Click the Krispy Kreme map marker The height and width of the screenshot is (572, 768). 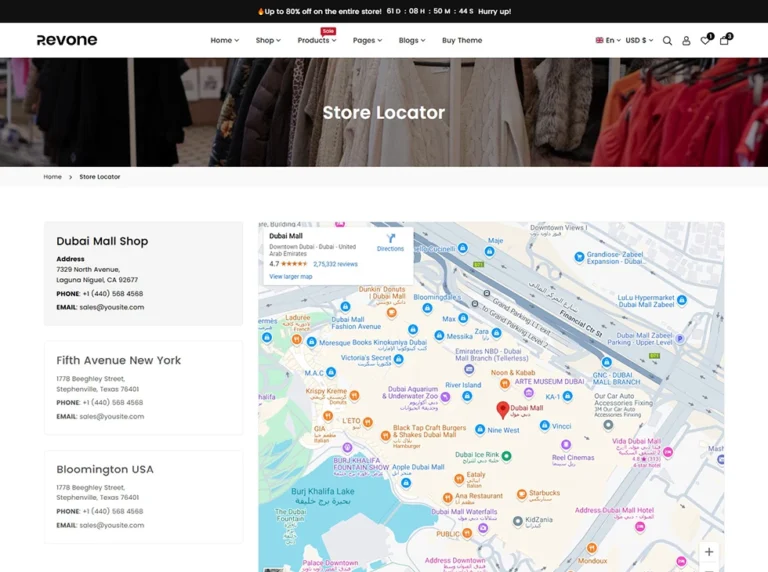pyautogui.click(x=355, y=395)
